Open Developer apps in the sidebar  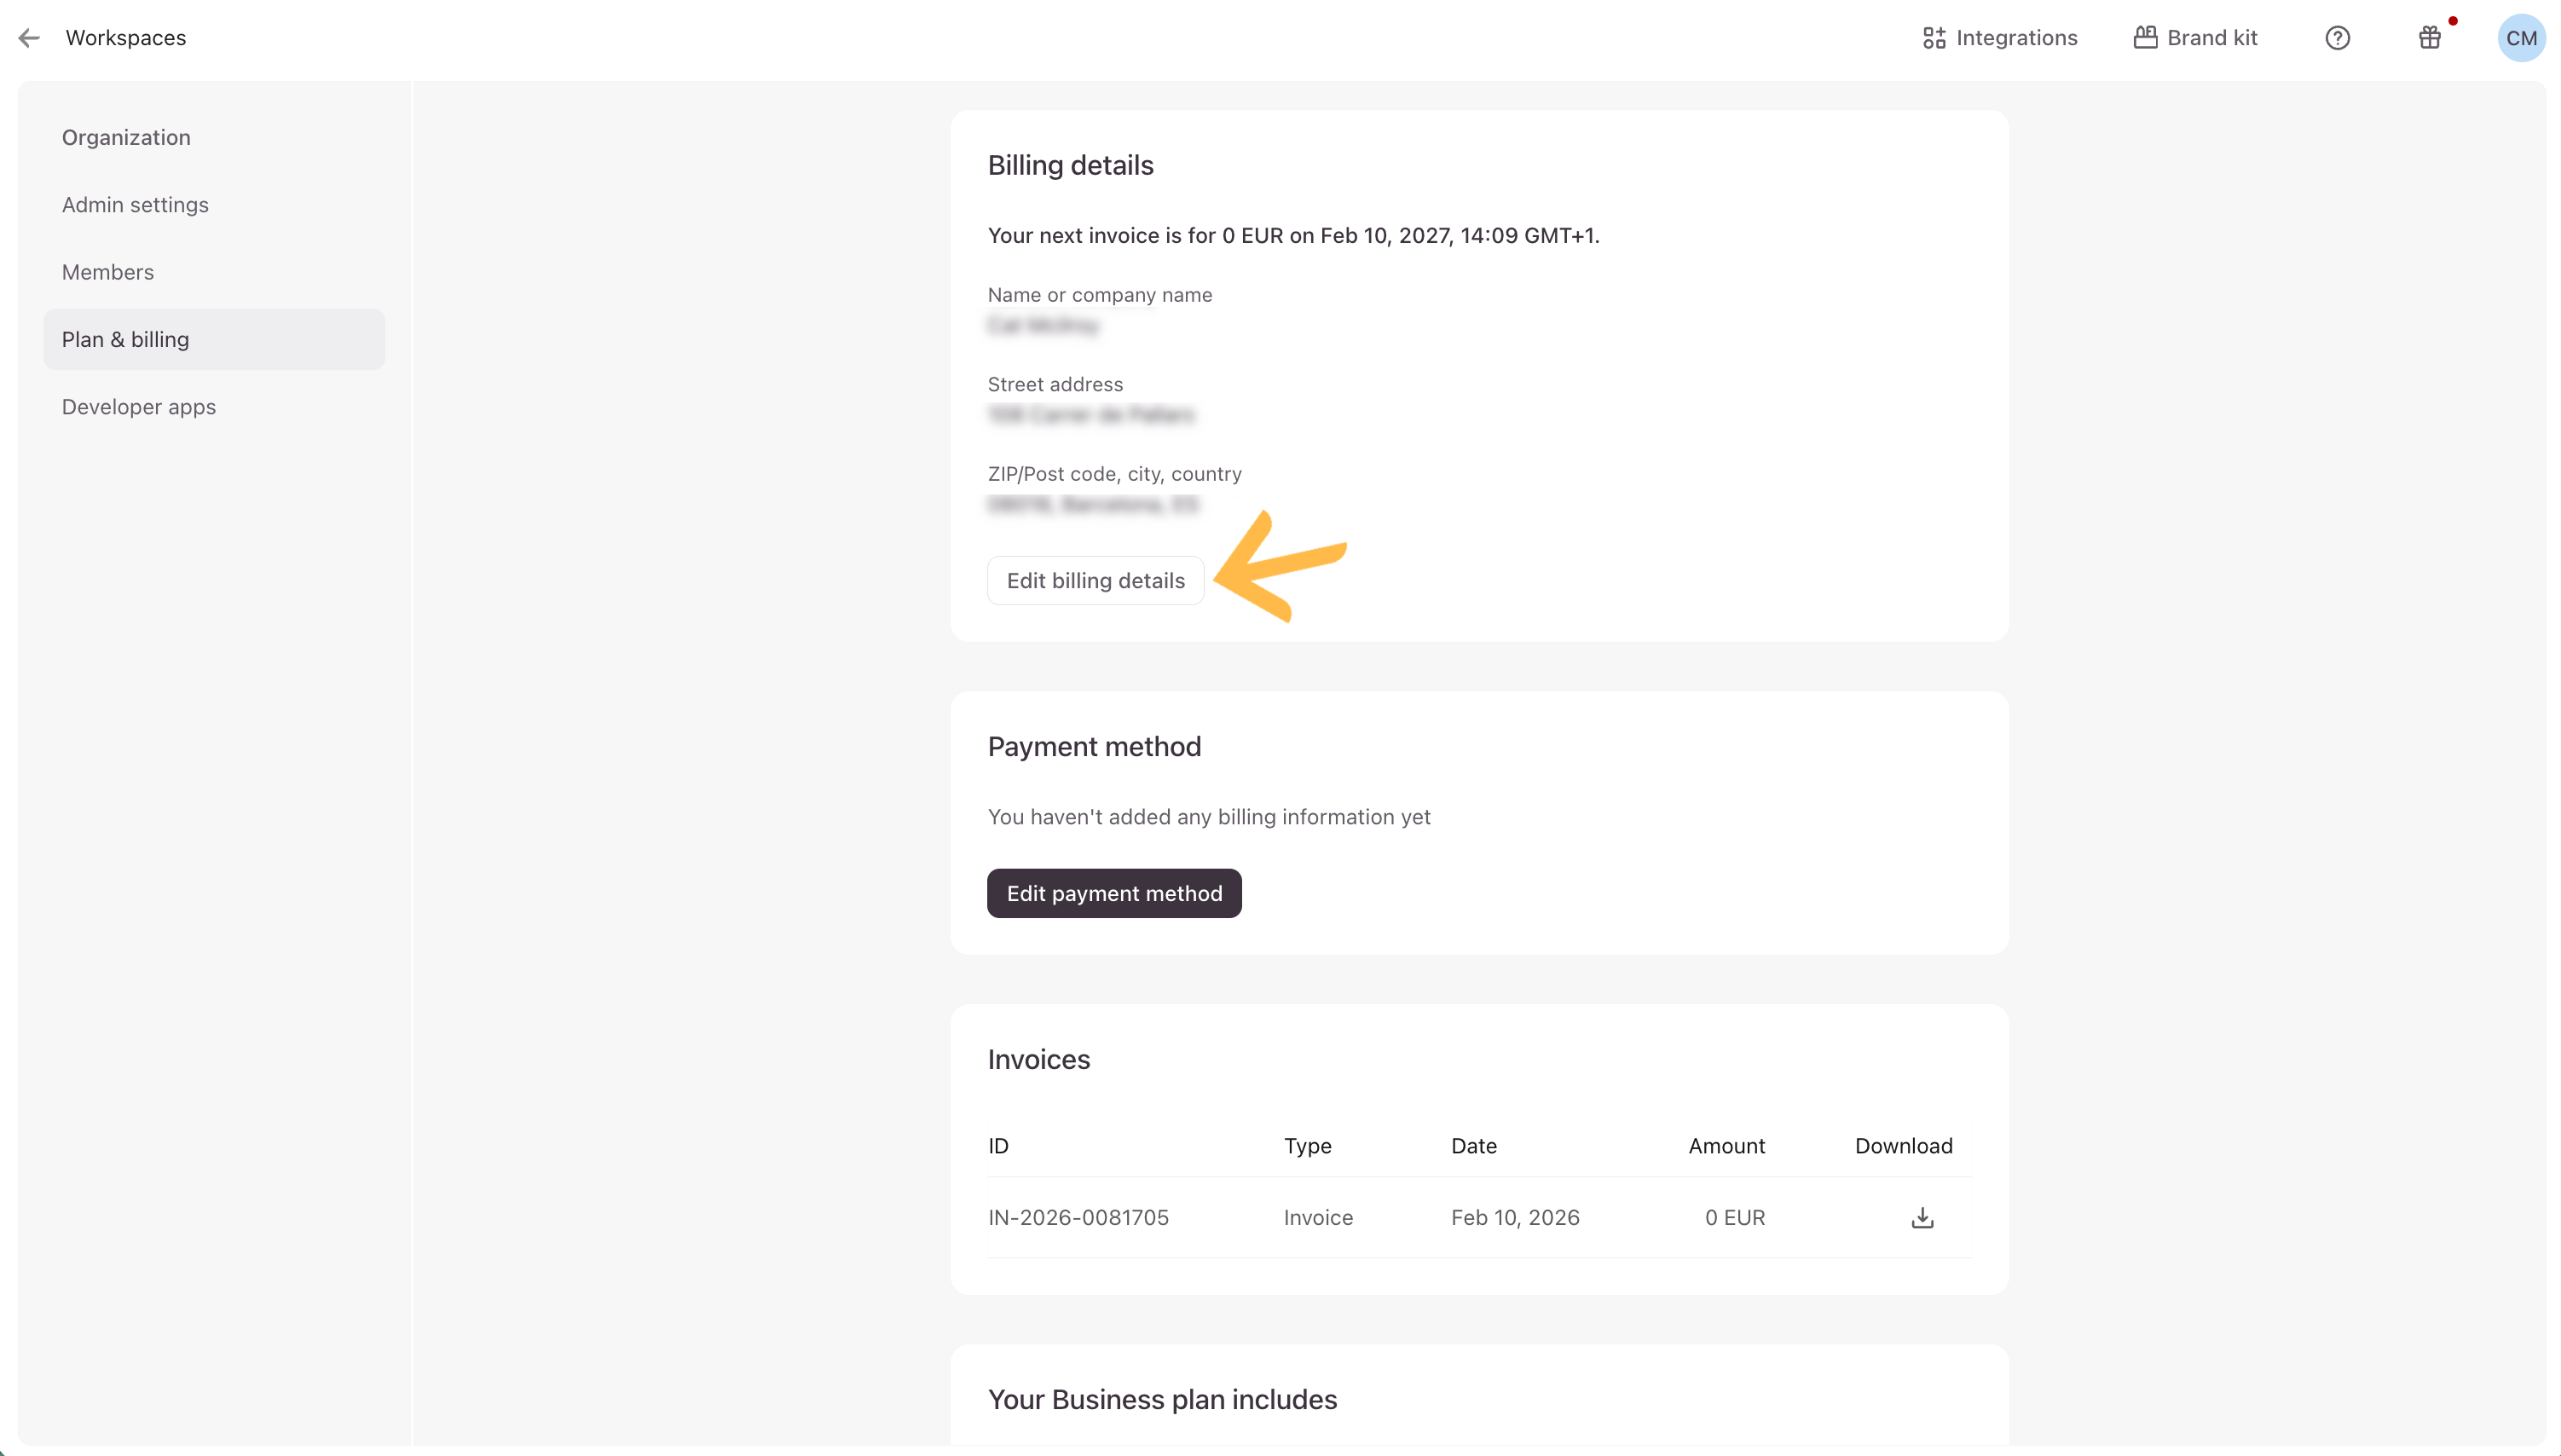pos(139,407)
